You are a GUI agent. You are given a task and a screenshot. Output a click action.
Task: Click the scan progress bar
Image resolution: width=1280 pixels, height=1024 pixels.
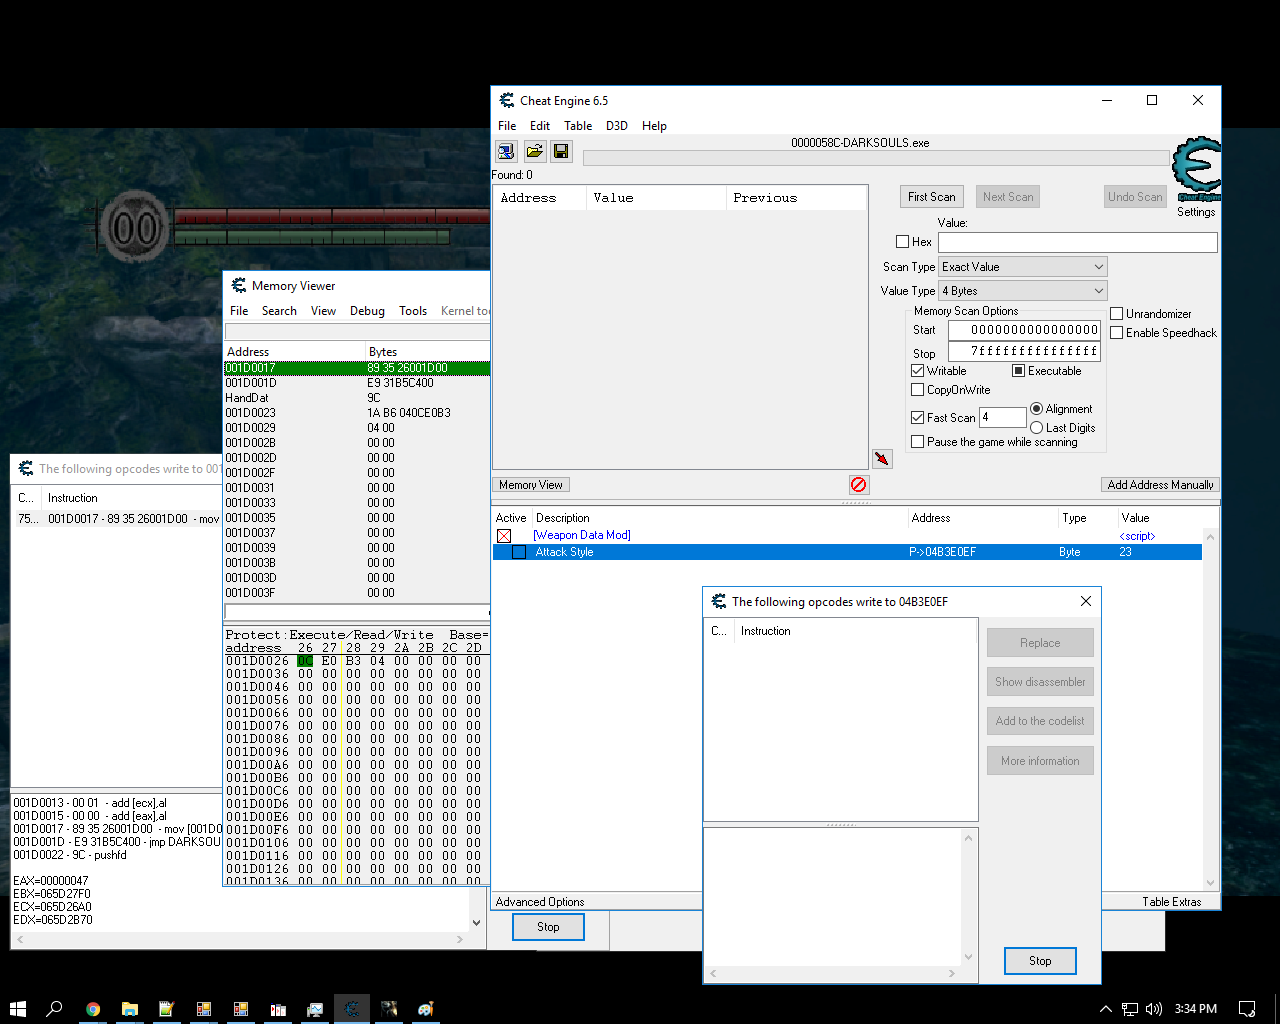point(875,158)
